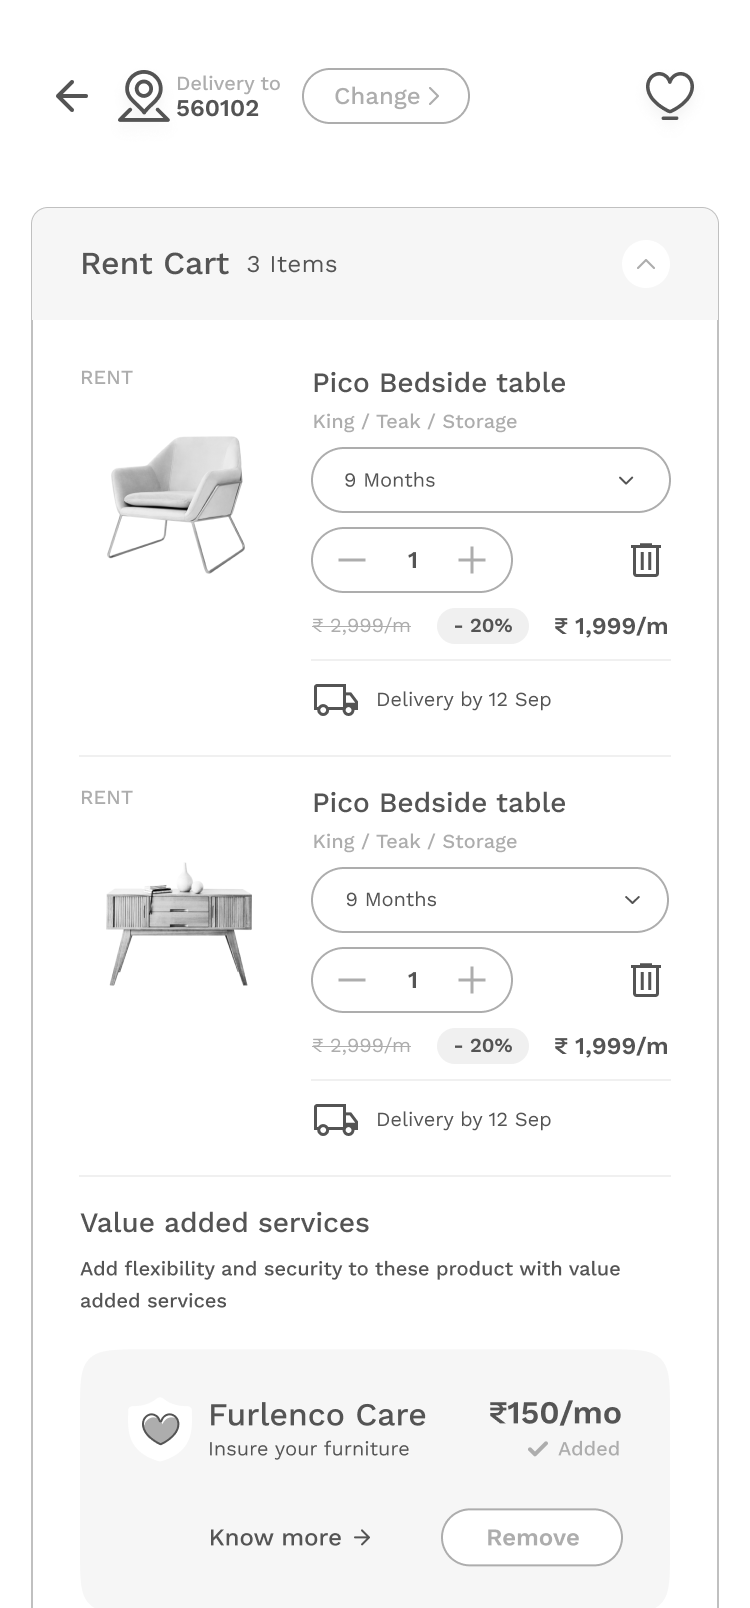Click the first item's delivery truck icon

tap(336, 700)
